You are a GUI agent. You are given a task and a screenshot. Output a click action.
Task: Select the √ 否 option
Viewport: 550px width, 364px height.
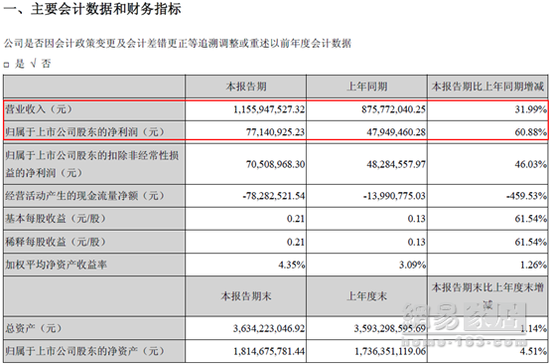pyautogui.click(x=41, y=64)
